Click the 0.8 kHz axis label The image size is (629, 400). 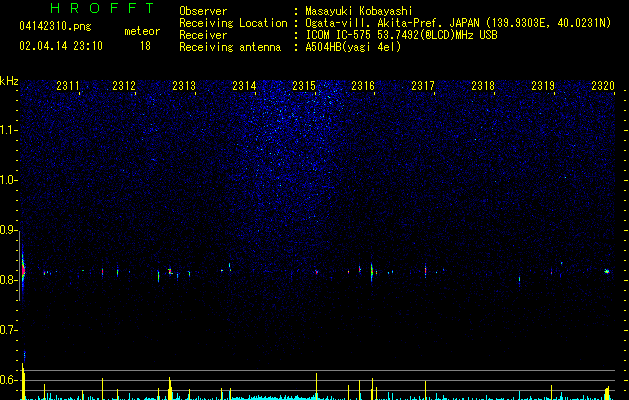[x=9, y=280]
